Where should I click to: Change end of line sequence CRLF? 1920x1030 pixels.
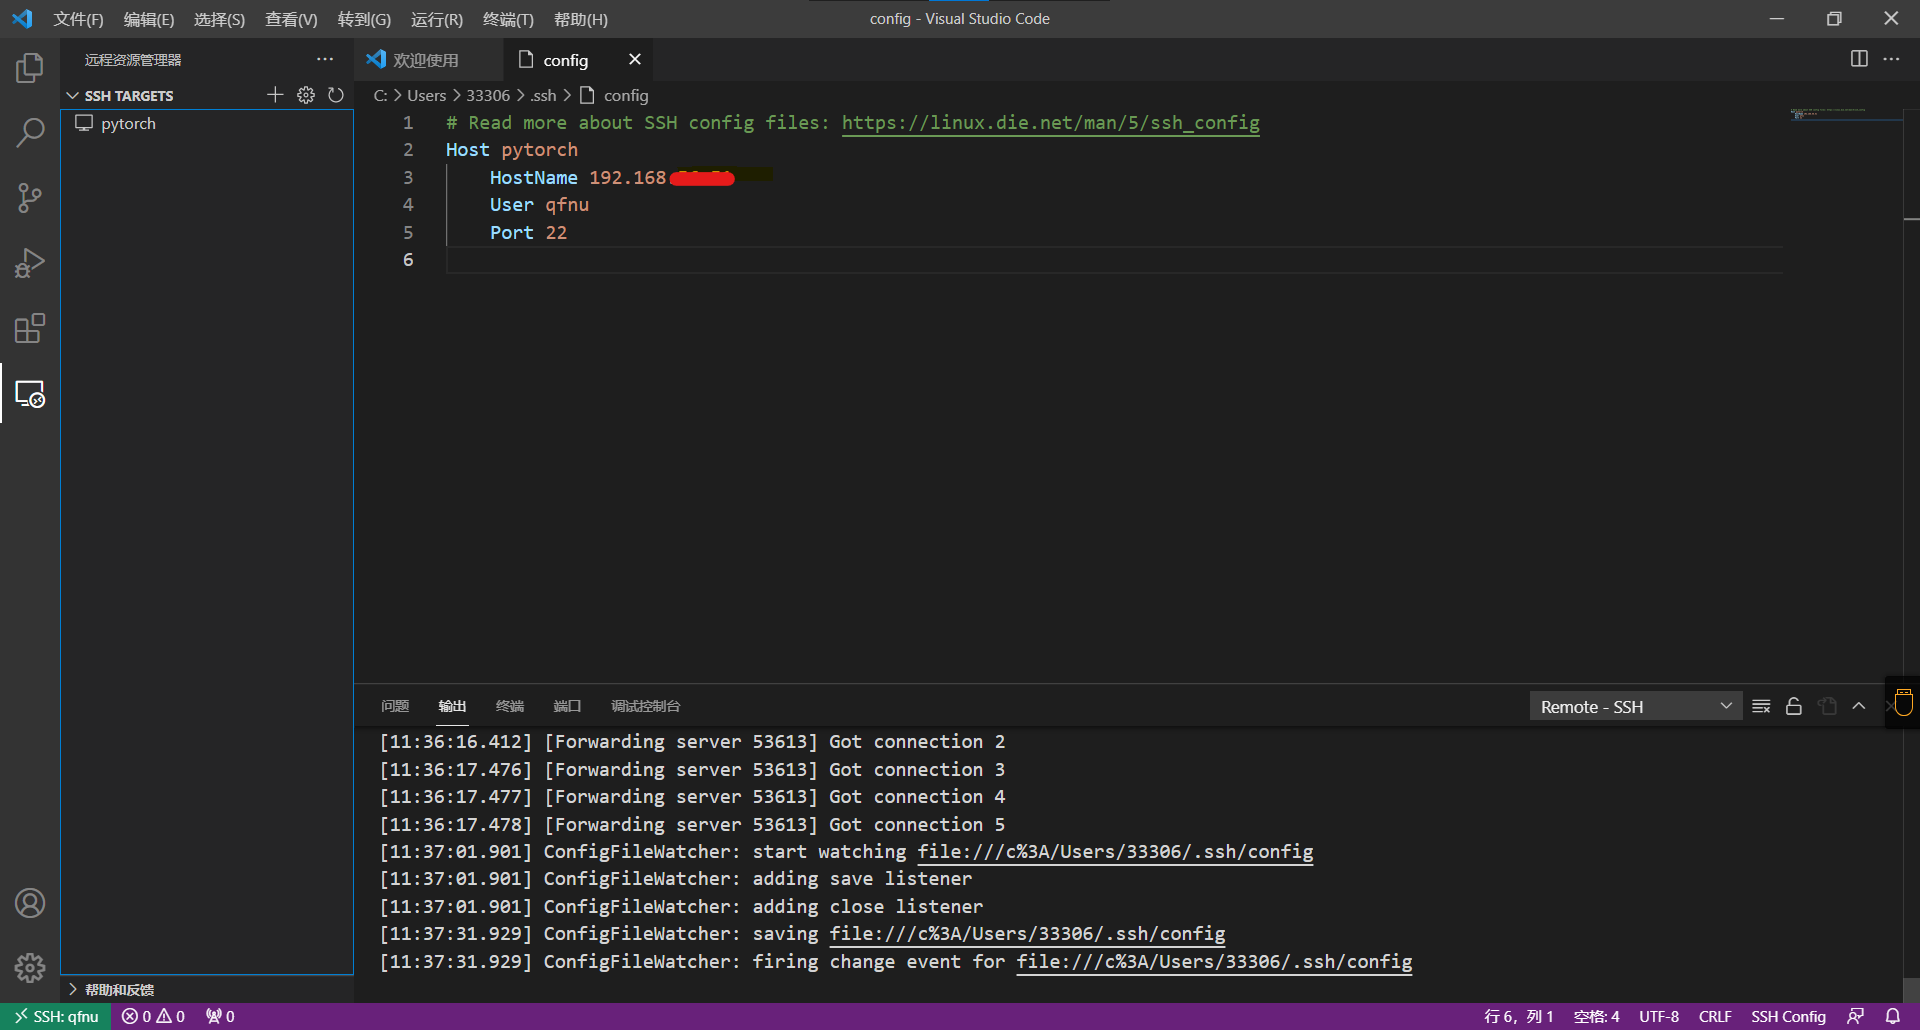tap(1715, 1016)
